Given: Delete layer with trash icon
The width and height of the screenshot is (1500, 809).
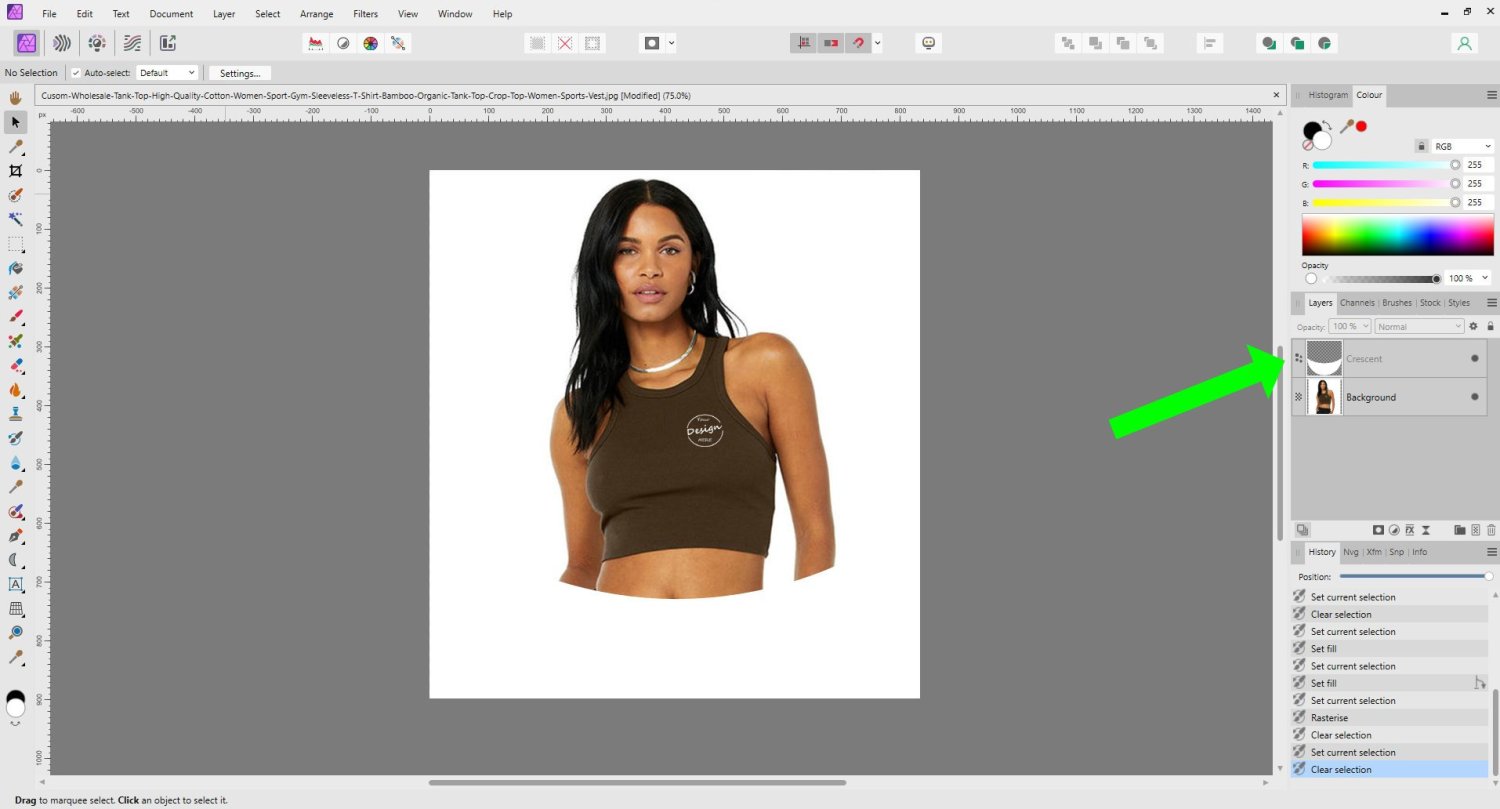Looking at the screenshot, I should (x=1491, y=530).
